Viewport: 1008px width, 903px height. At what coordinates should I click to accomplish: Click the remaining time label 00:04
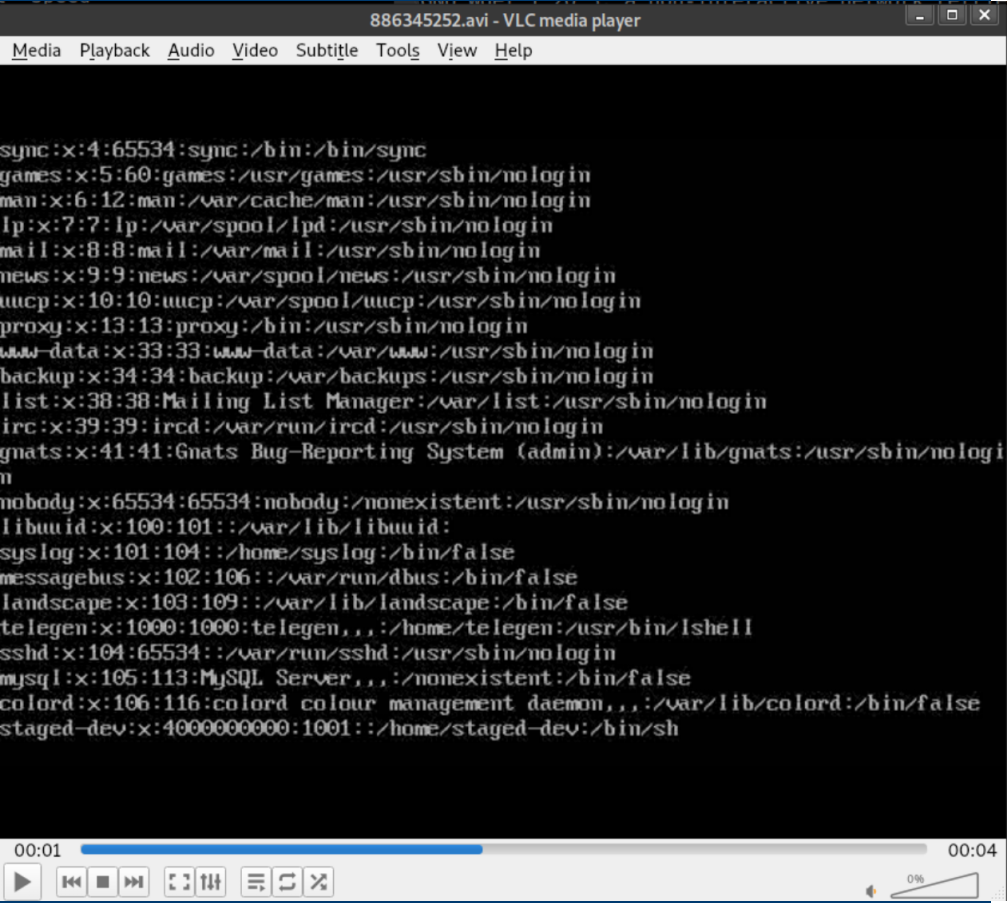[972, 851]
